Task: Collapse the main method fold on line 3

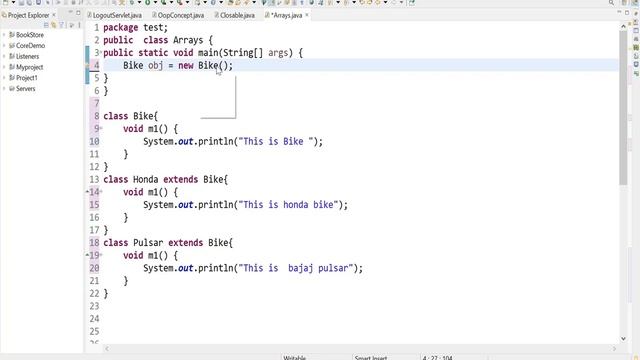Action: [101, 53]
